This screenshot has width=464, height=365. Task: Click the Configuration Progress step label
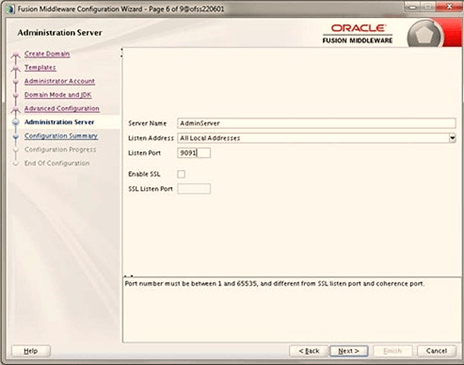click(x=60, y=149)
